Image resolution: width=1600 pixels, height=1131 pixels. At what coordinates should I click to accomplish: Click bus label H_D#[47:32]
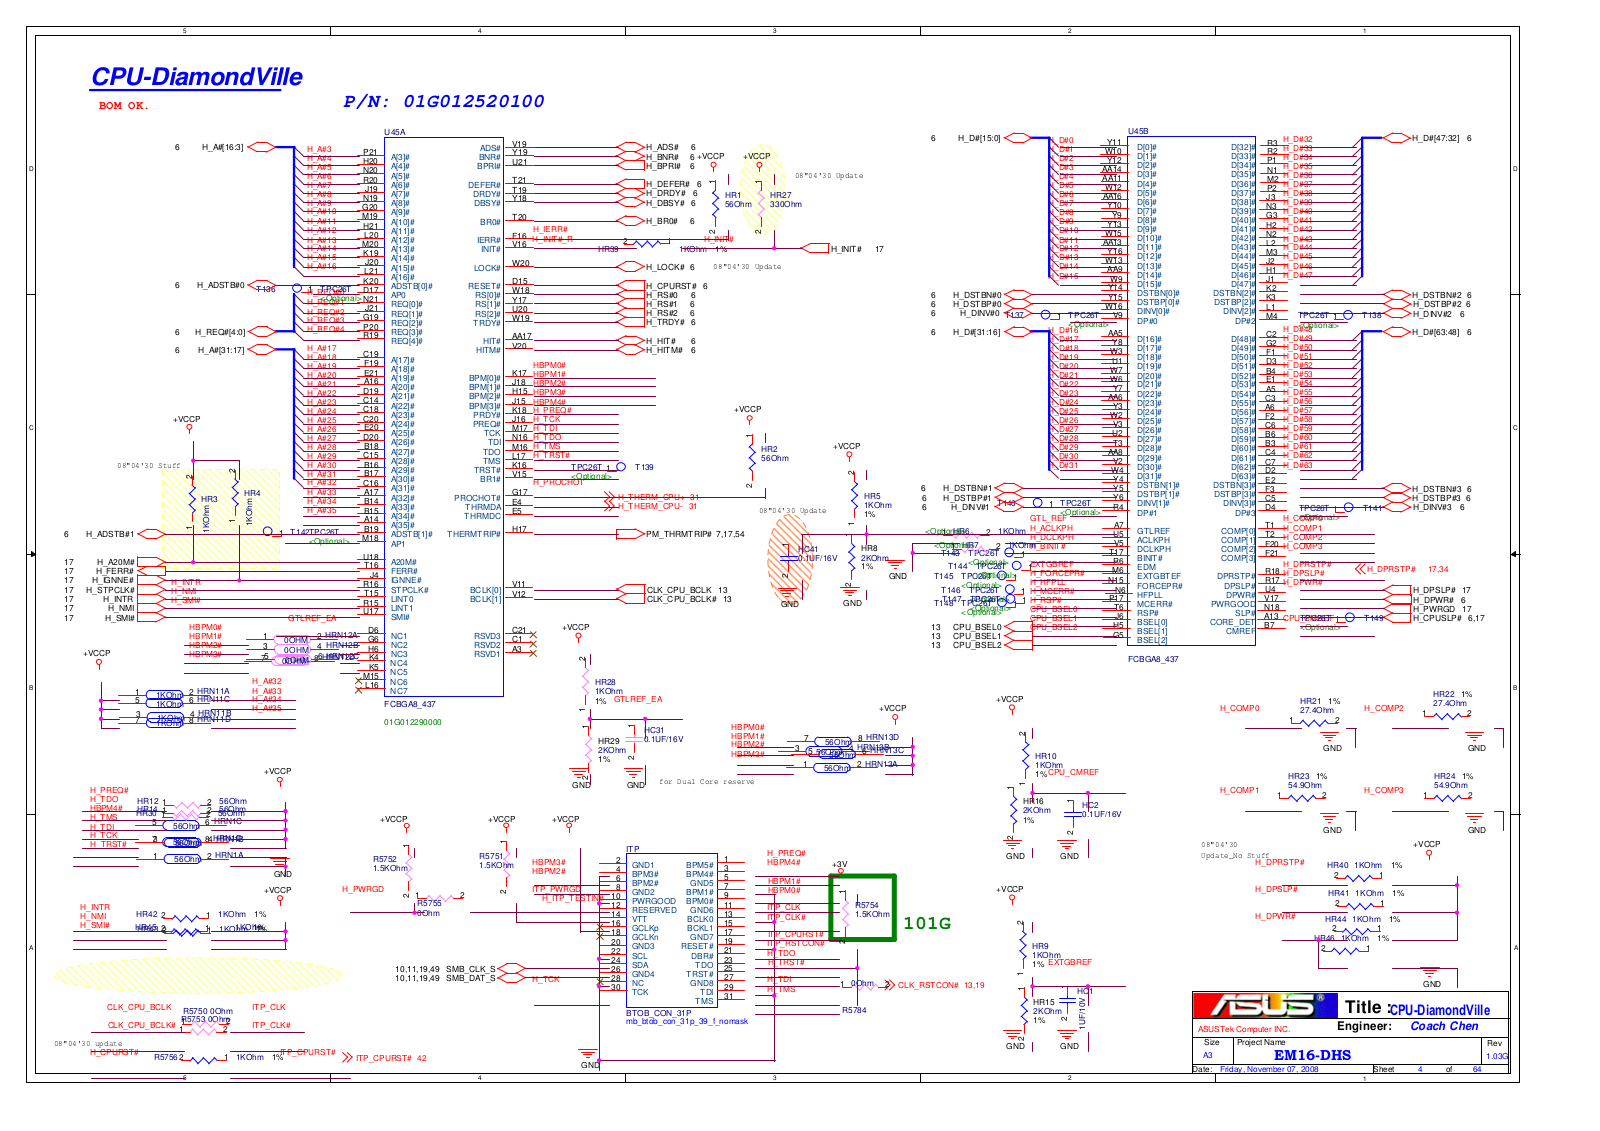[x=1435, y=138]
